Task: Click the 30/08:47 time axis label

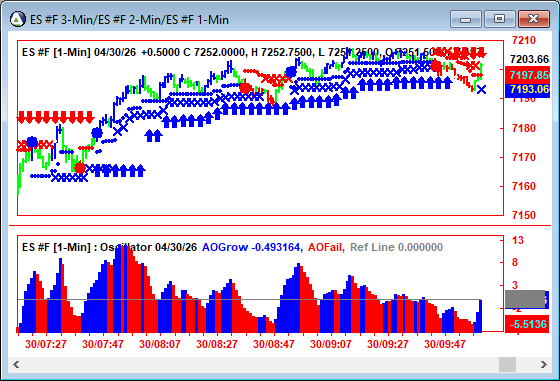Action: coord(274,344)
